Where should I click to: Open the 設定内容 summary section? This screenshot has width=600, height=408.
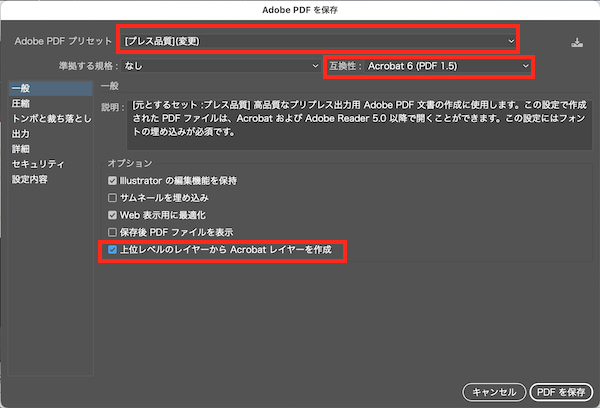click(50, 179)
